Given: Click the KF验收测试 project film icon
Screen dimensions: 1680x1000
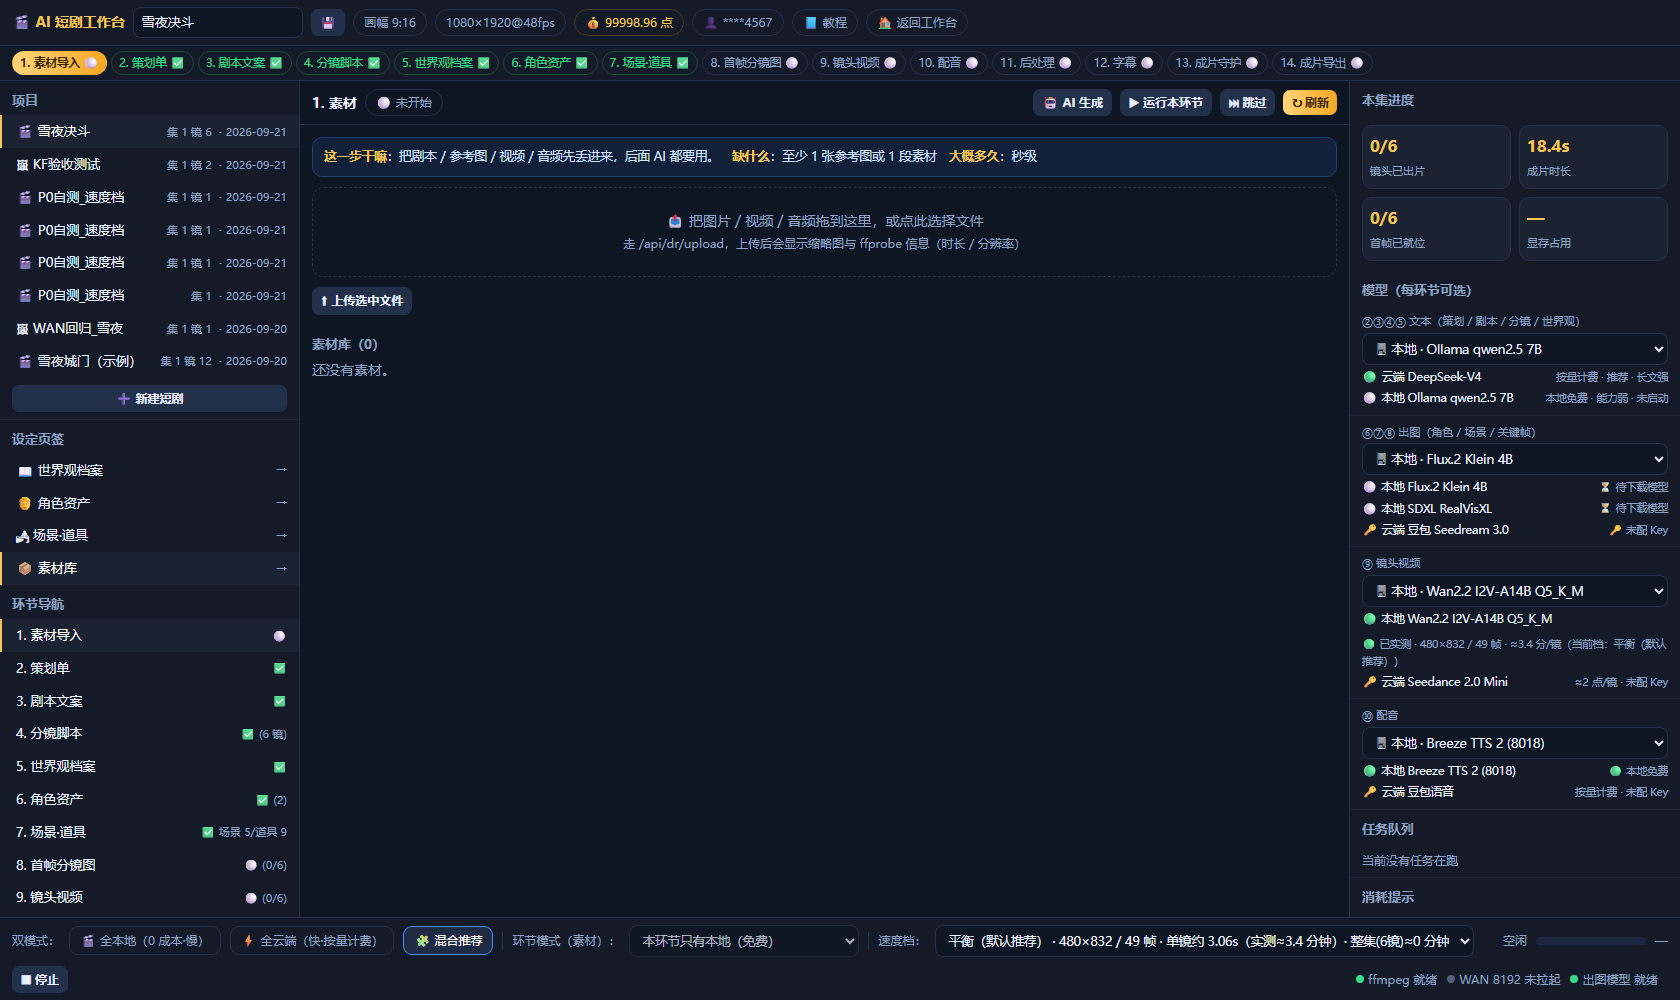Looking at the screenshot, I should click(22, 165).
